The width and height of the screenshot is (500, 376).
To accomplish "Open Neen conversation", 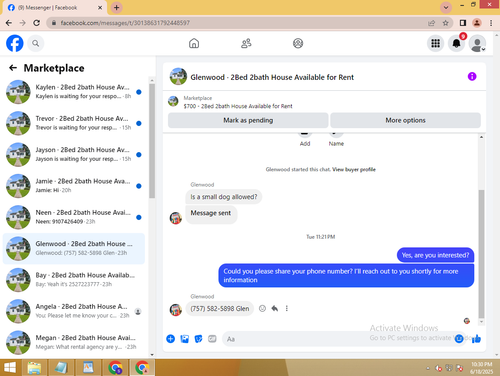I will tap(74, 217).
